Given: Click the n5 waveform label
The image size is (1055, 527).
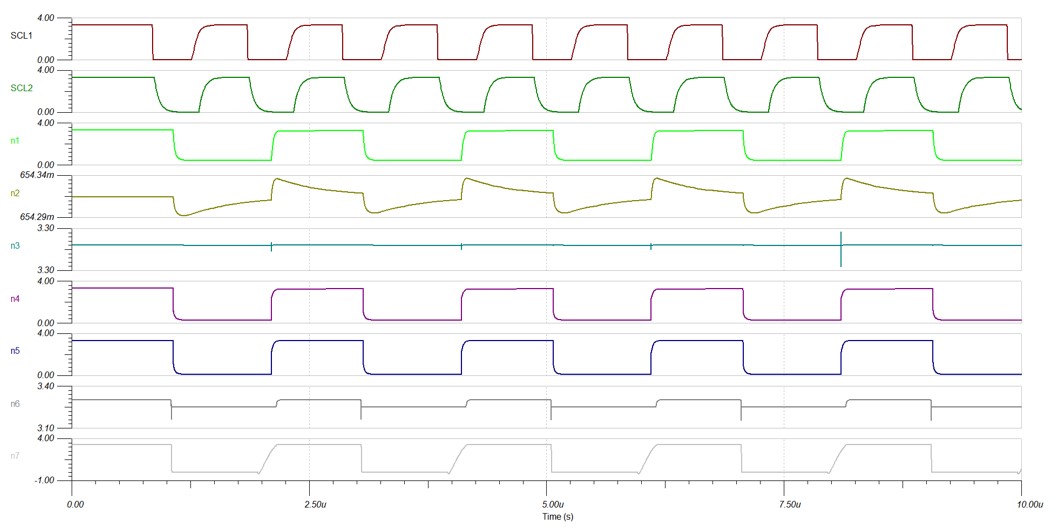Looking at the screenshot, I should [x=16, y=350].
